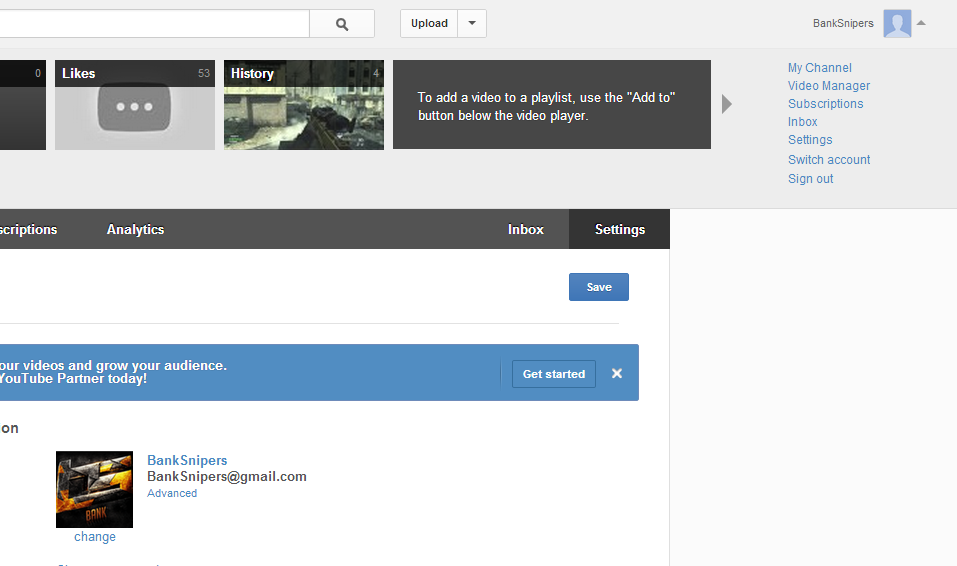957x566 pixels.
Task: Click the search magnifier button
Action: pos(342,24)
